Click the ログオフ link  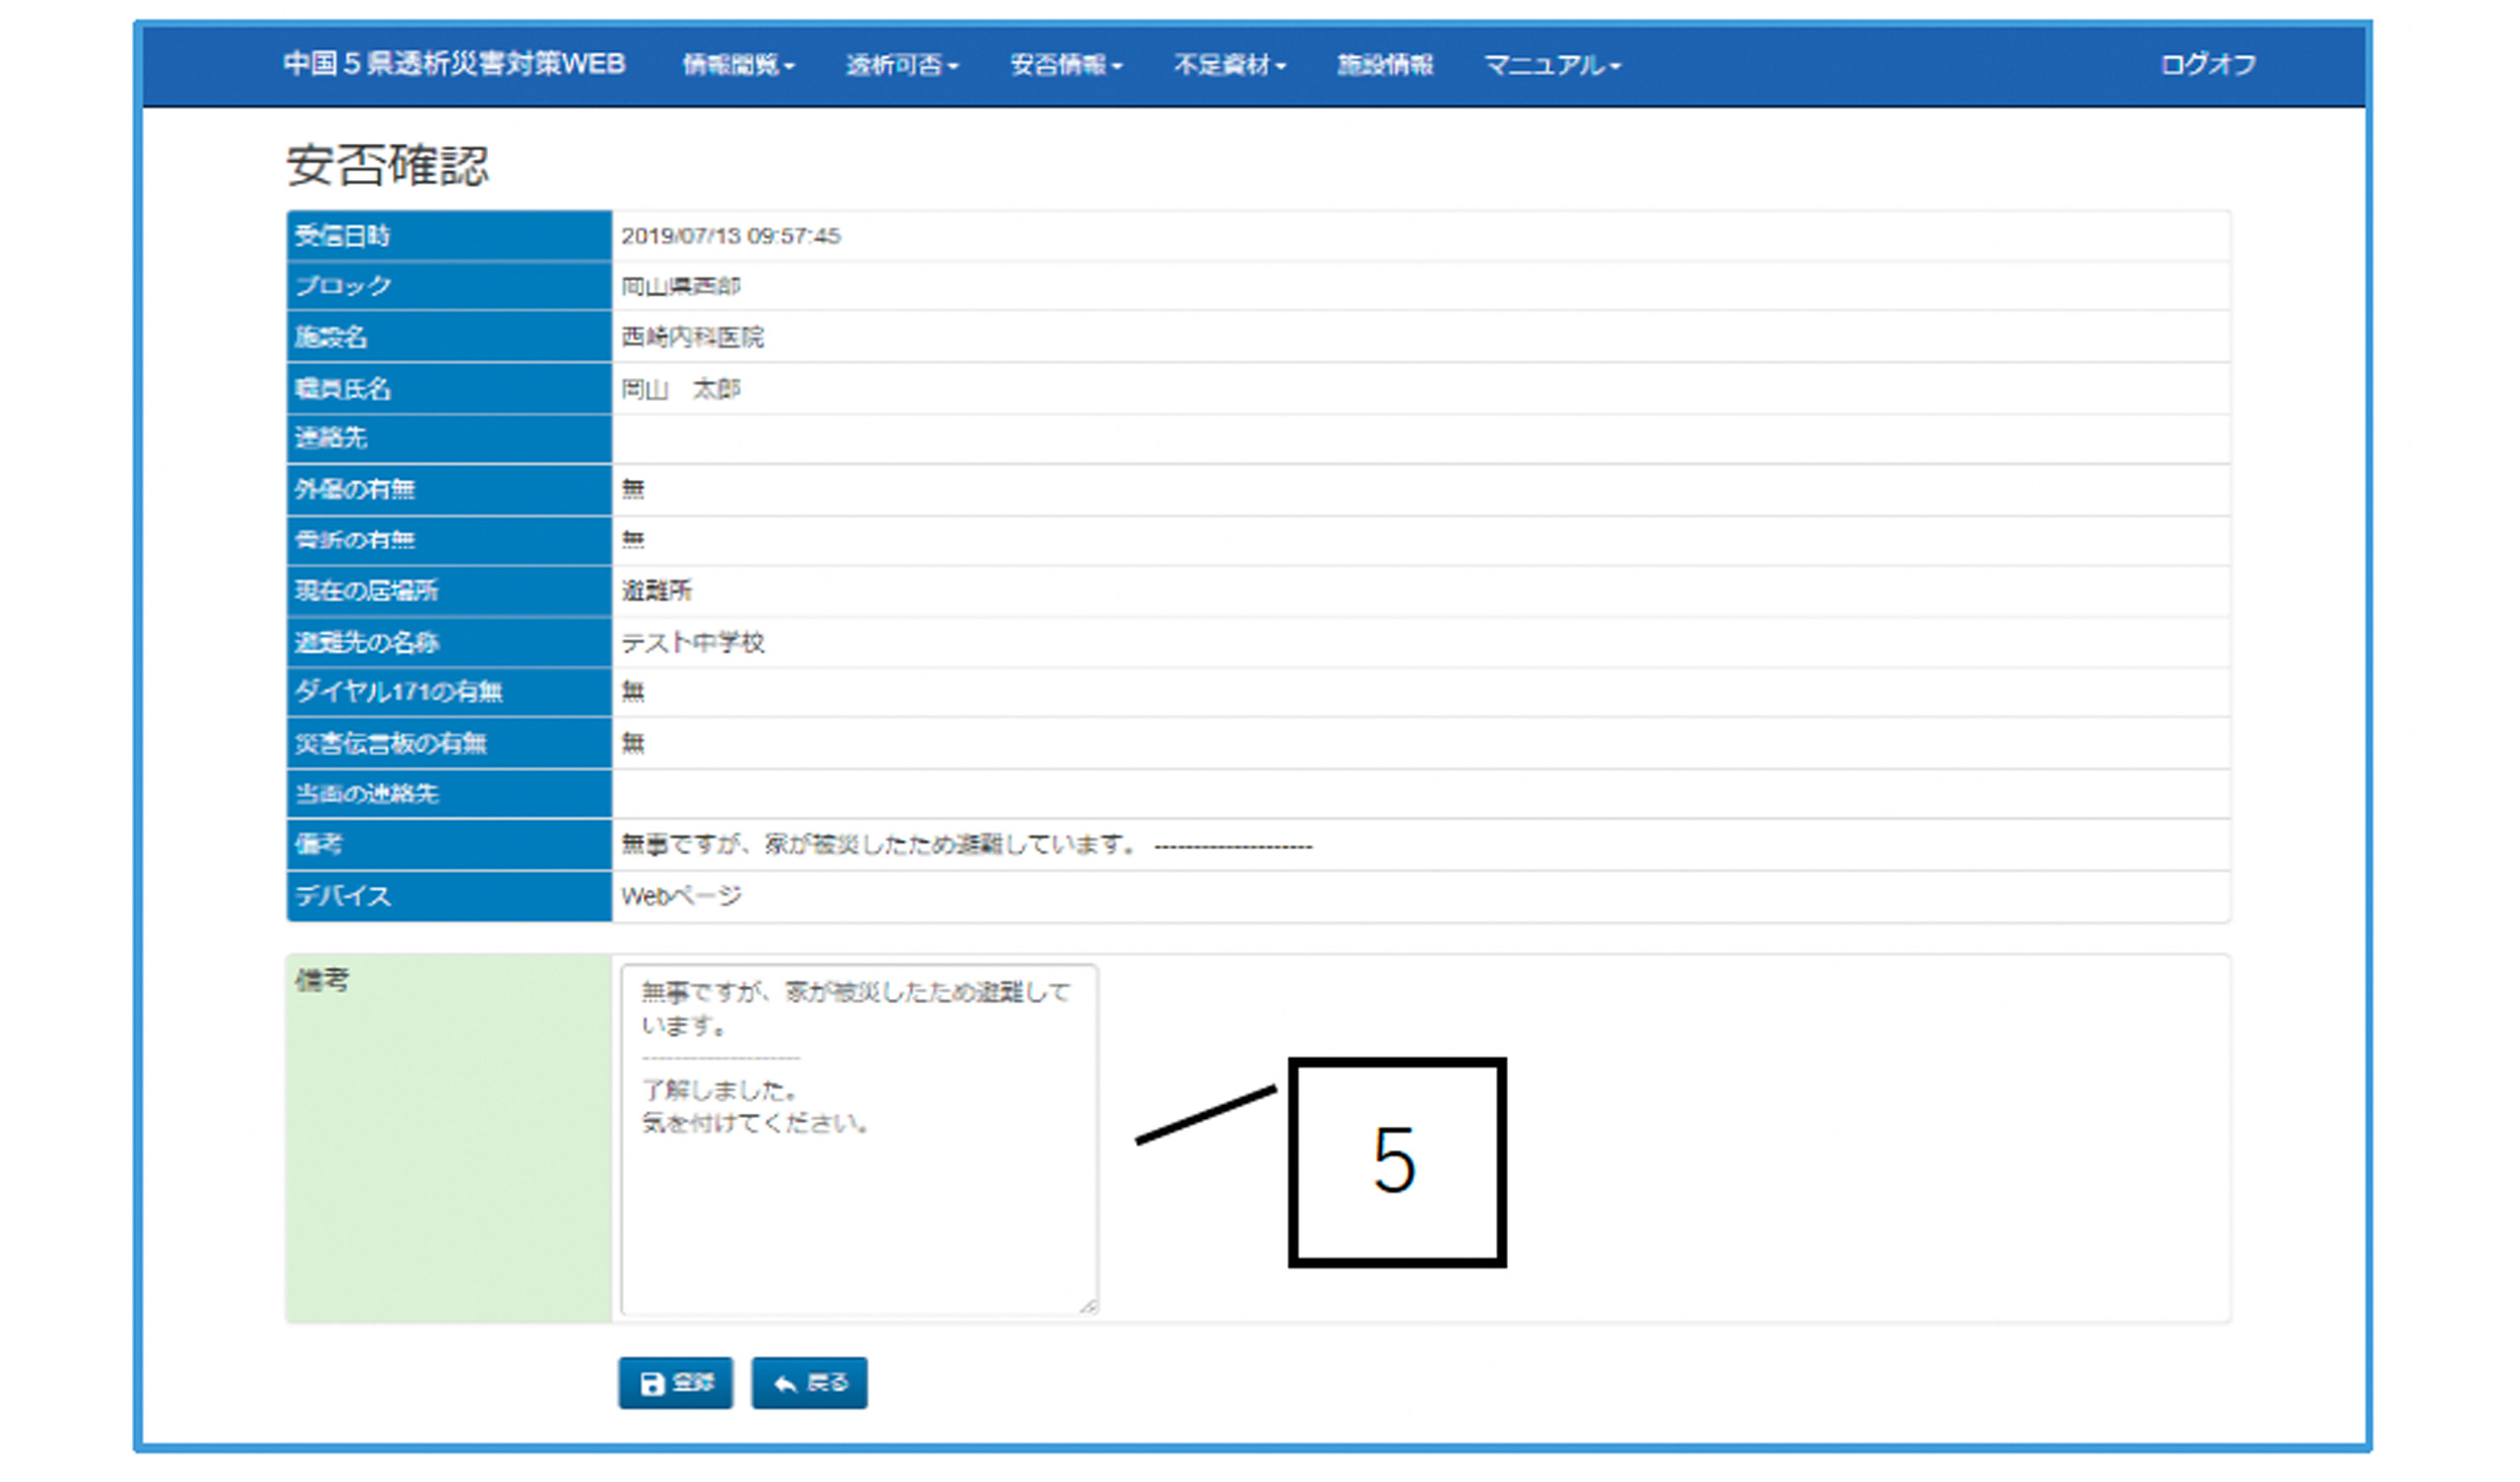point(2207,65)
